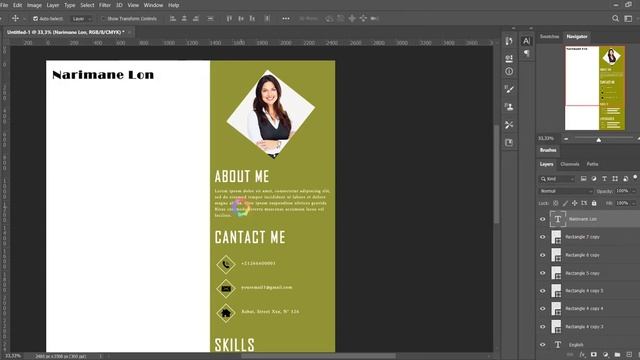Viewport: 640px width, 360px height.
Task: Open the Layer menu
Action: (53, 5)
